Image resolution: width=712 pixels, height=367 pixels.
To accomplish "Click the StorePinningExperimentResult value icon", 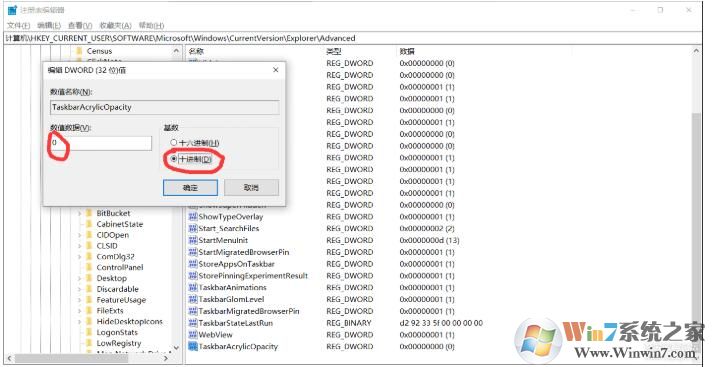I will pyautogui.click(x=193, y=276).
